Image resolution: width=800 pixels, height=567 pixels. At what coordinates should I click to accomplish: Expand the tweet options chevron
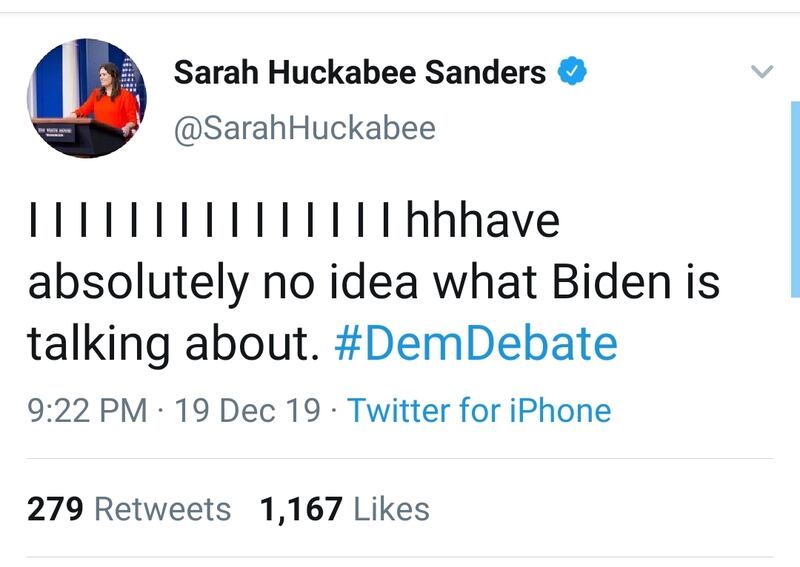point(762,72)
